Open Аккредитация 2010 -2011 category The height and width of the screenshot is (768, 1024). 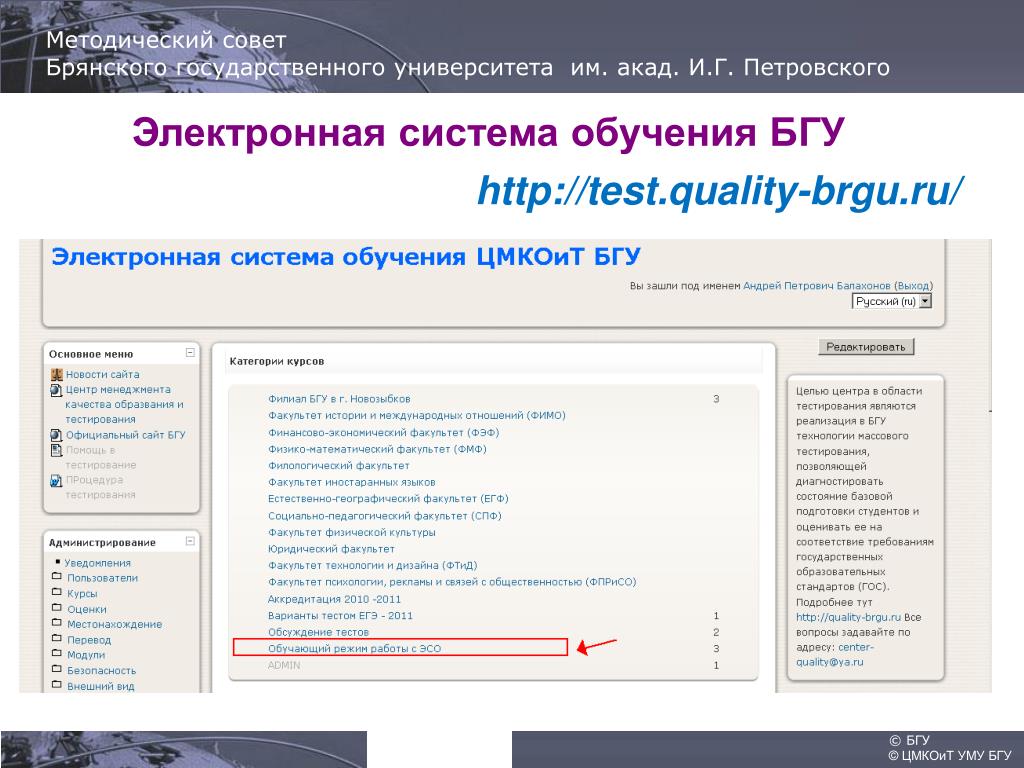334,600
